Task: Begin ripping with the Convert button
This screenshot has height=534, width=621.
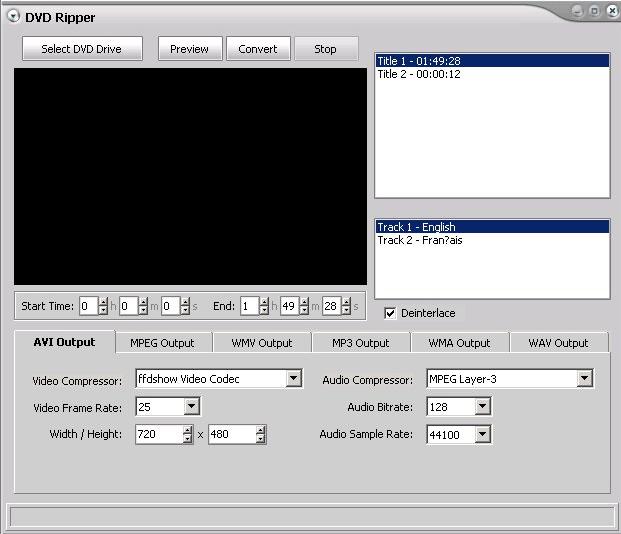Action: pyautogui.click(x=258, y=49)
